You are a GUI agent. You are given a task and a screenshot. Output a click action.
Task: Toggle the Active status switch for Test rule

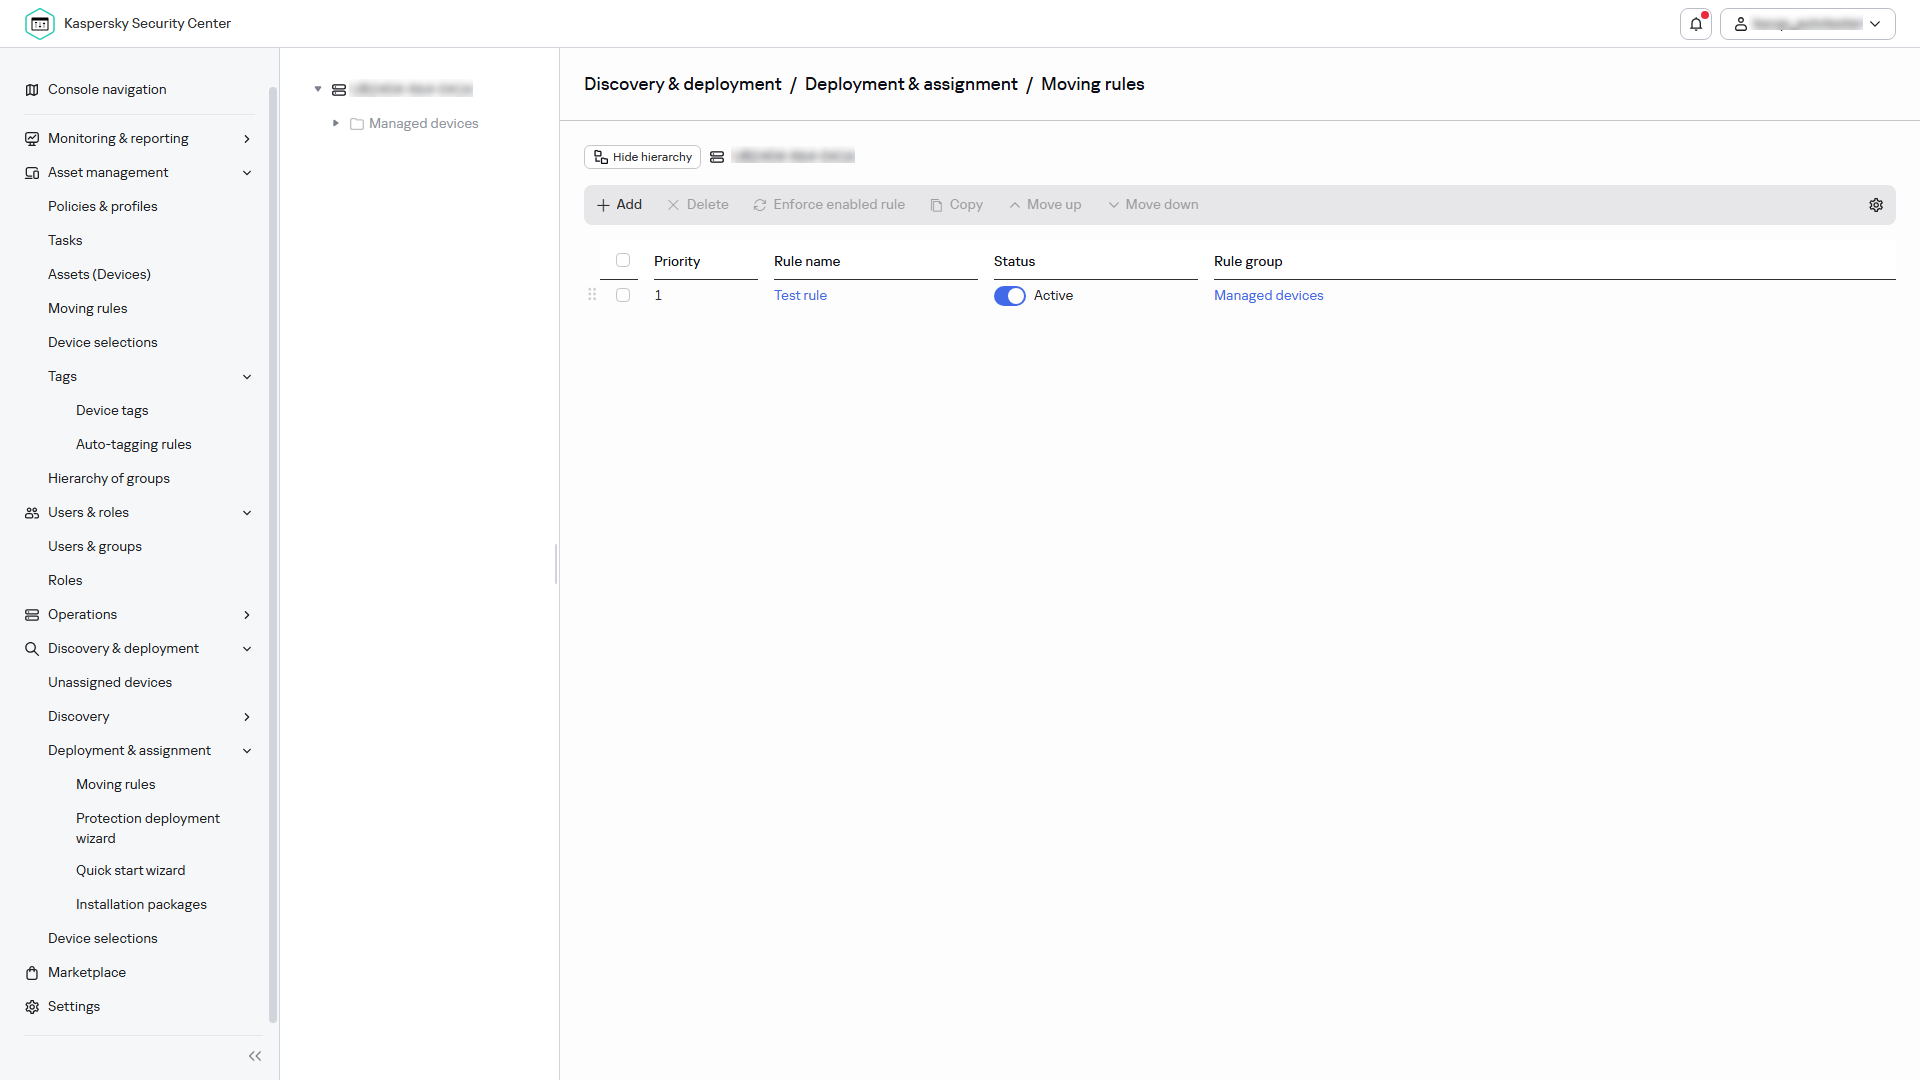pos(1010,296)
